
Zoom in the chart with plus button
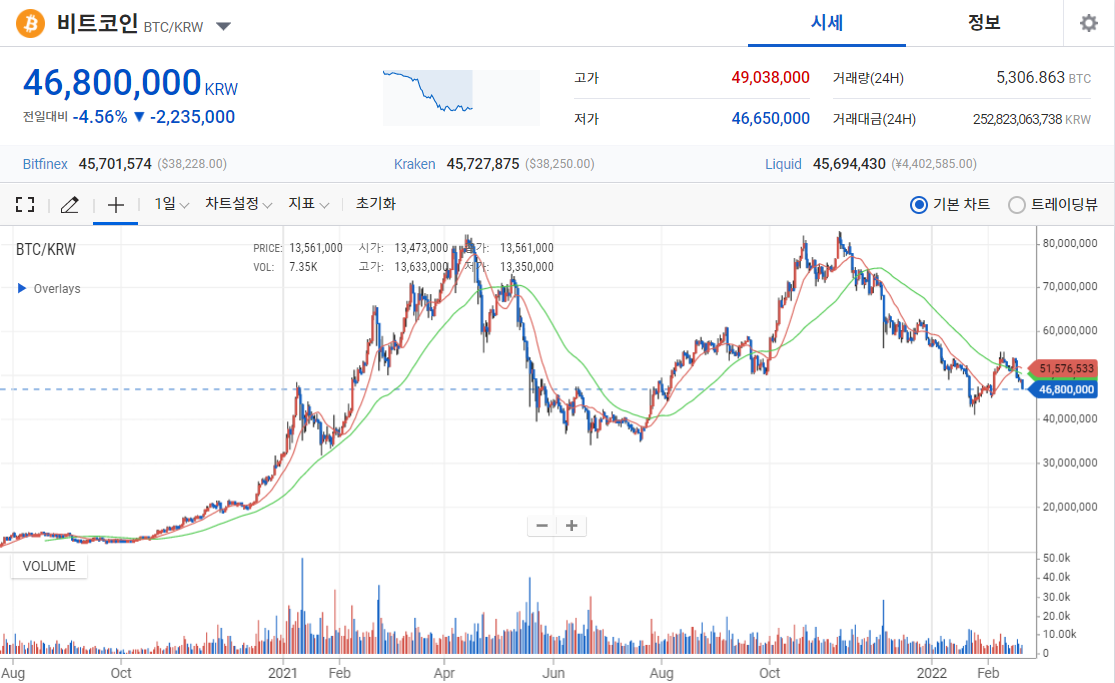coord(572,526)
